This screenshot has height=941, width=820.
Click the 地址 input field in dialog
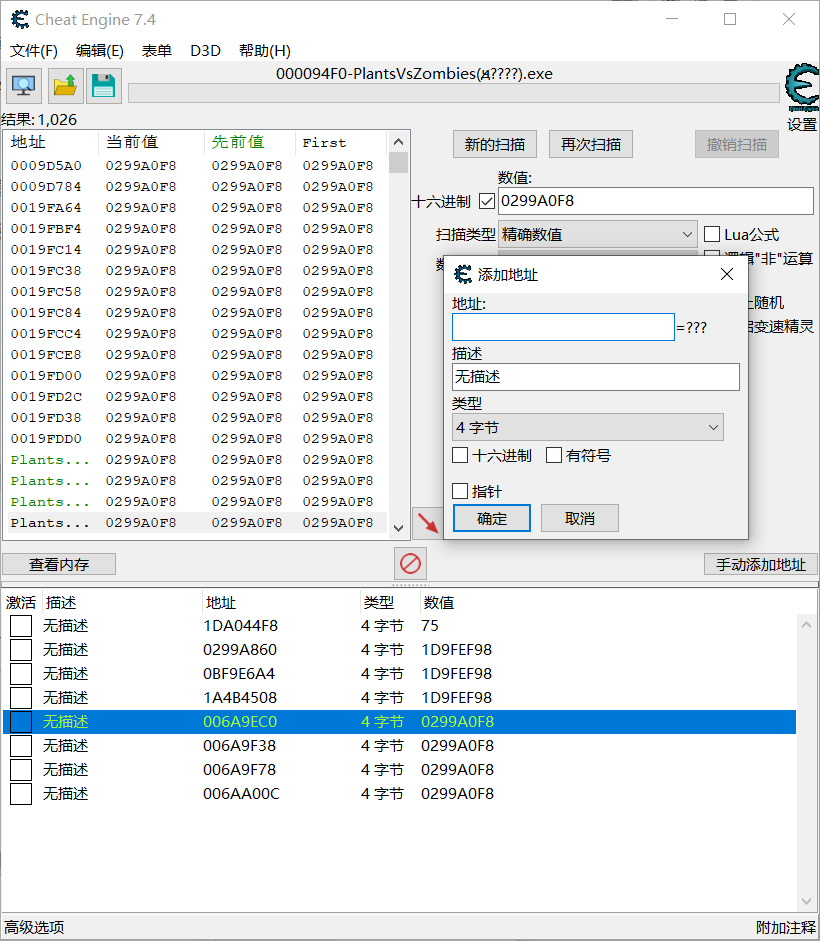tap(563, 327)
